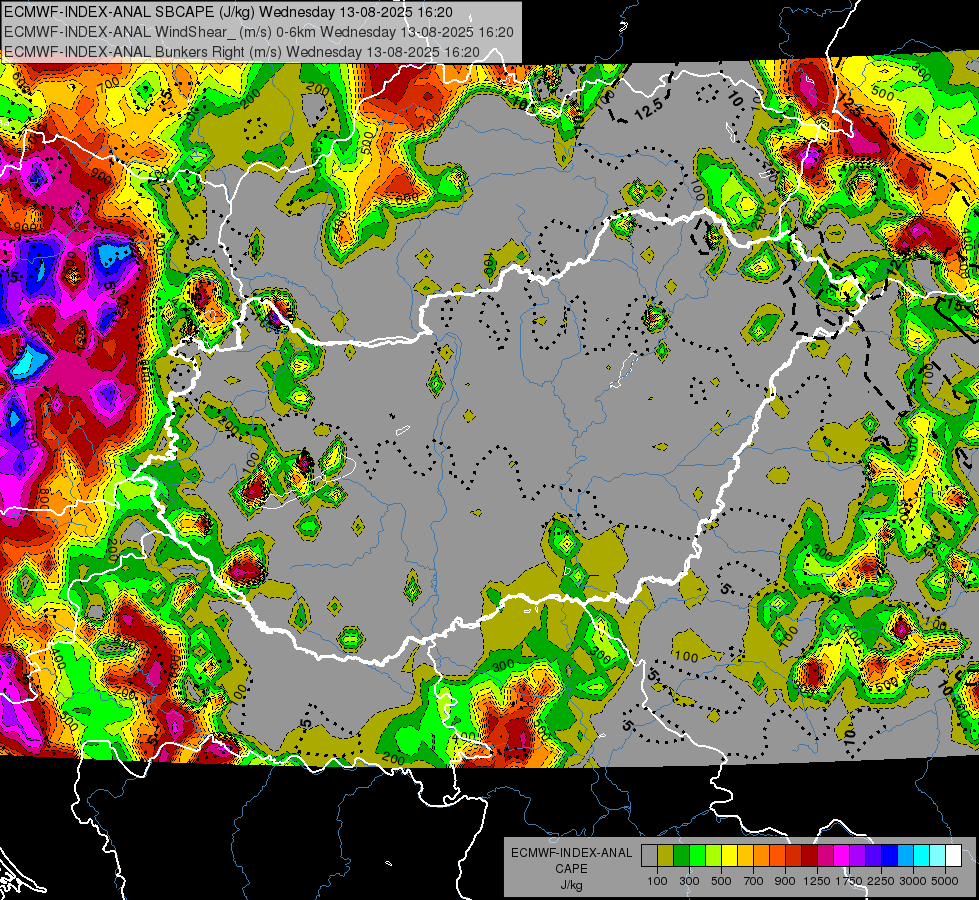Select the pure blue swatch right of 2250
Image resolution: width=979 pixels, height=900 pixels.
[x=890, y=856]
